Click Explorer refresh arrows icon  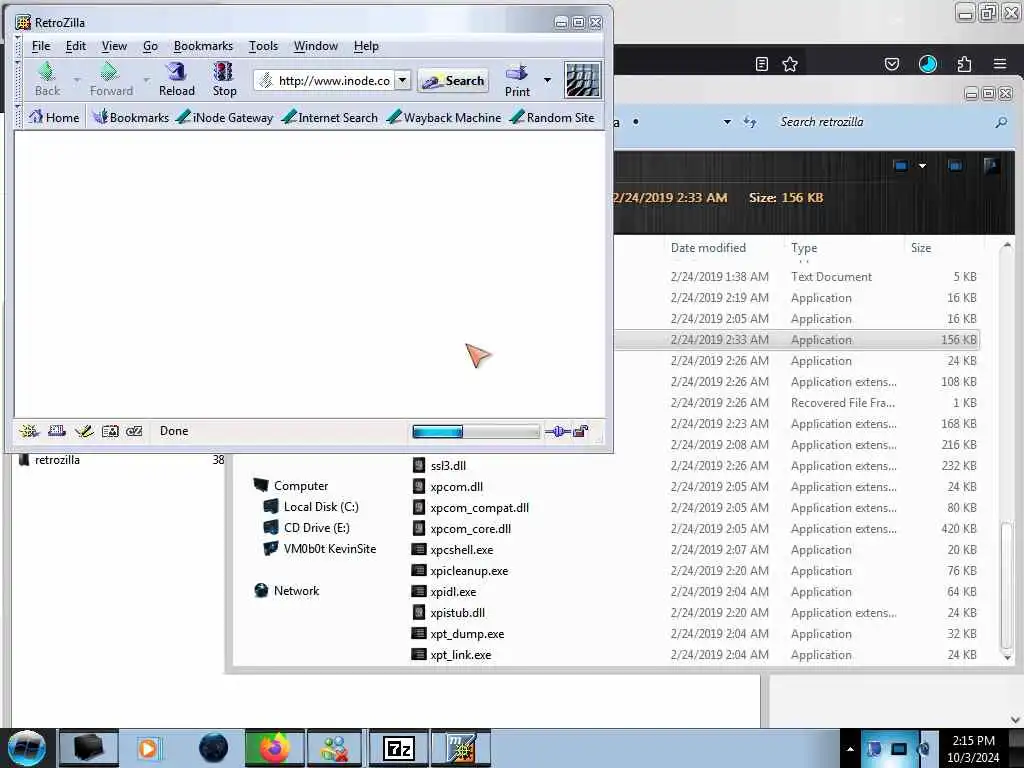(x=750, y=122)
